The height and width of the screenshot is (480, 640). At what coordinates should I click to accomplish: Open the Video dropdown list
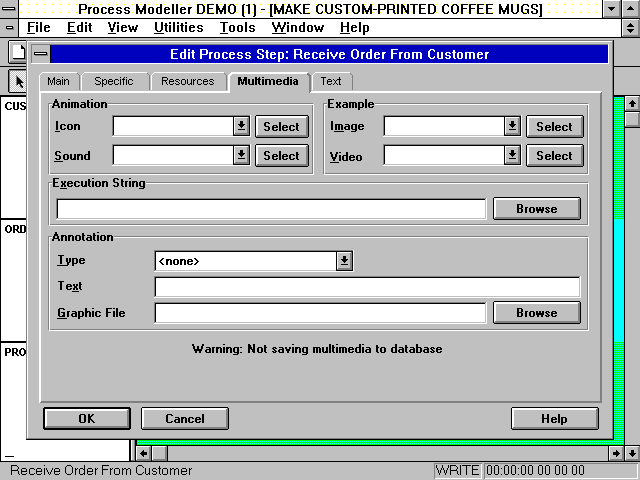coord(512,155)
